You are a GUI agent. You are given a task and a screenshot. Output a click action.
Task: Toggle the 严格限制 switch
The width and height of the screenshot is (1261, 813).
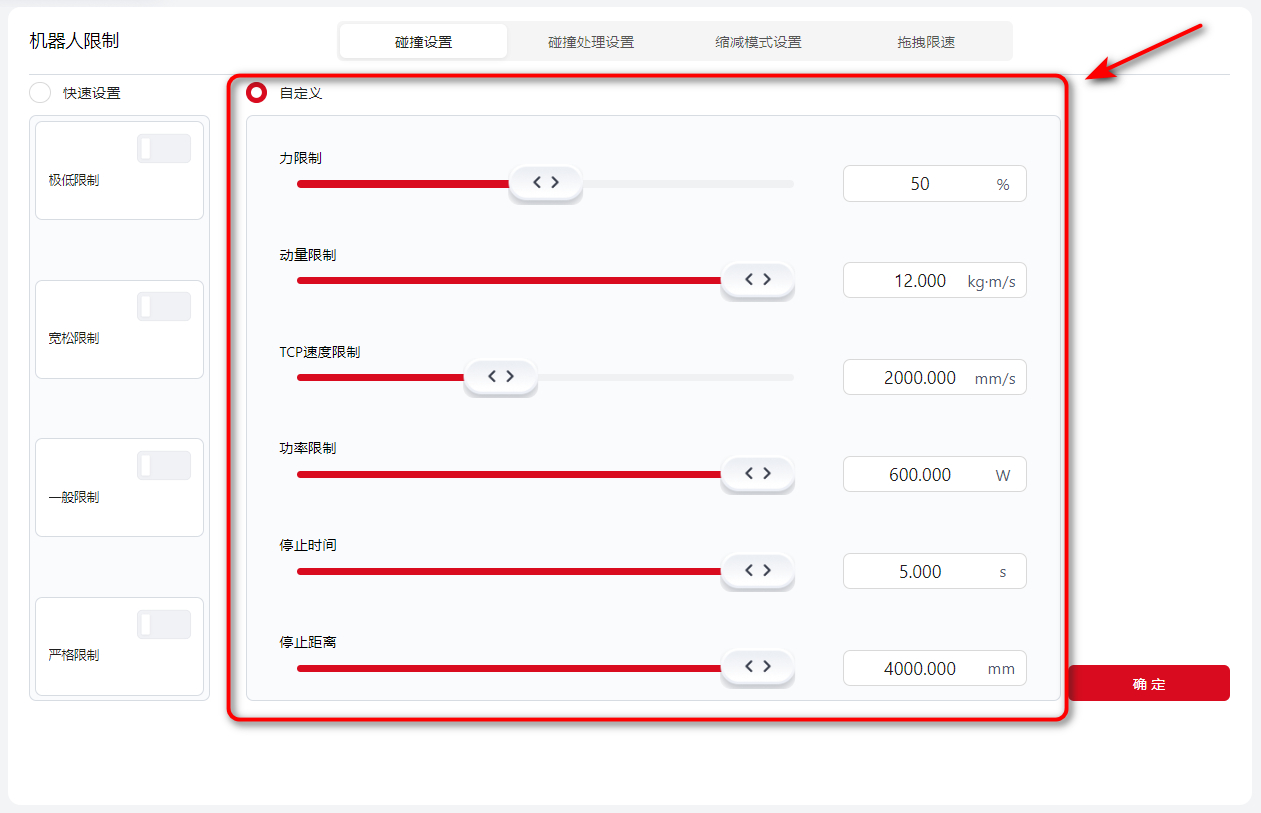(x=163, y=625)
